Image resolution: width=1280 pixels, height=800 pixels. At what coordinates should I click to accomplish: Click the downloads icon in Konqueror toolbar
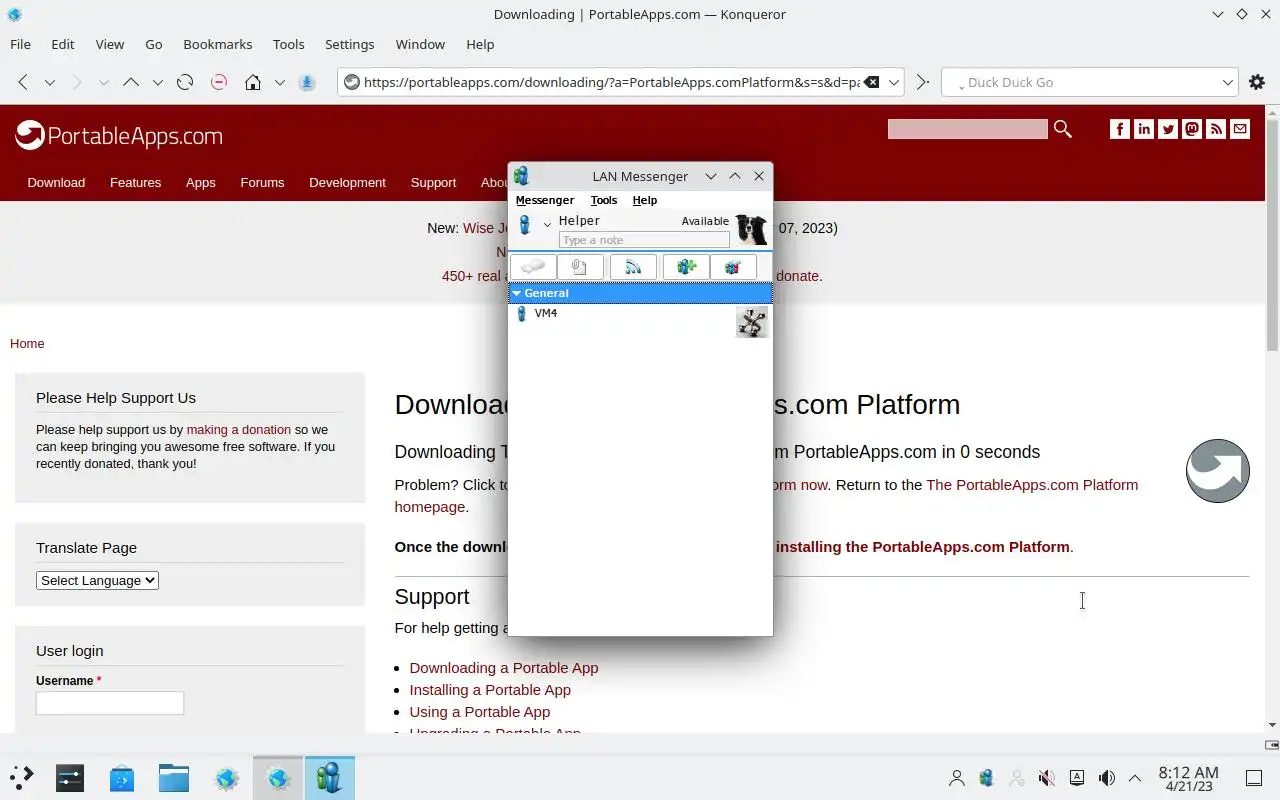tap(307, 82)
